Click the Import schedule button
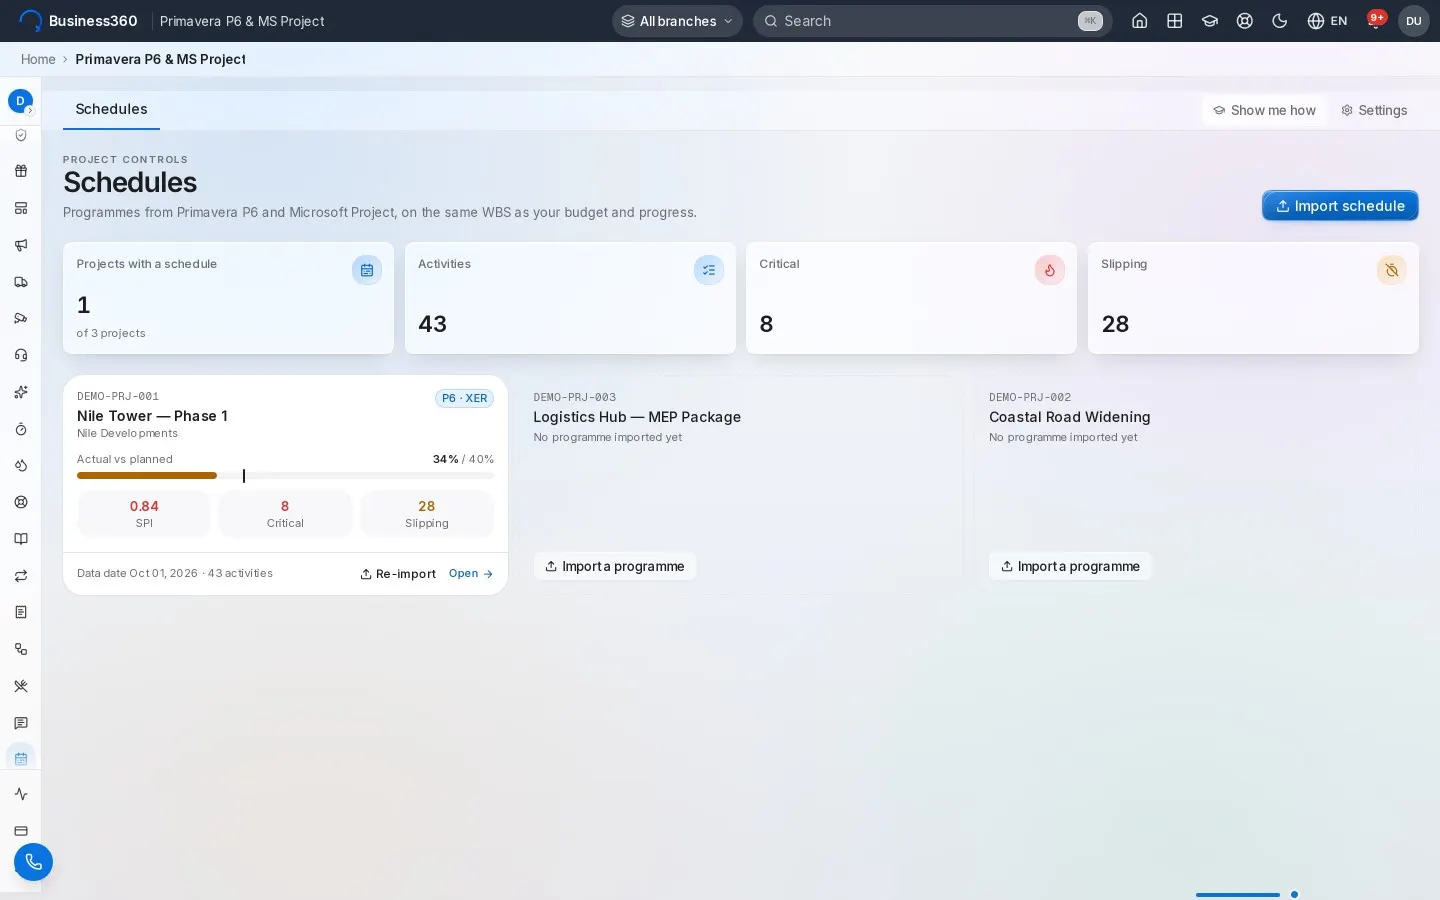This screenshot has width=1440, height=900. 1340,206
